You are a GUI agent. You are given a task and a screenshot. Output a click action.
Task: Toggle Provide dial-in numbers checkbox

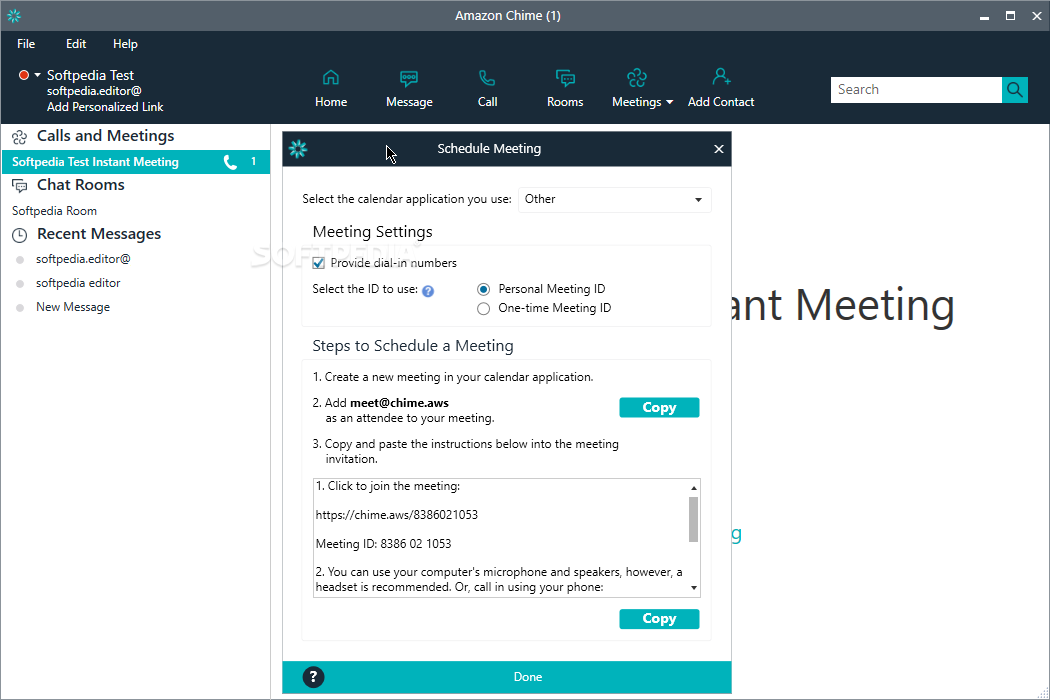(319, 263)
